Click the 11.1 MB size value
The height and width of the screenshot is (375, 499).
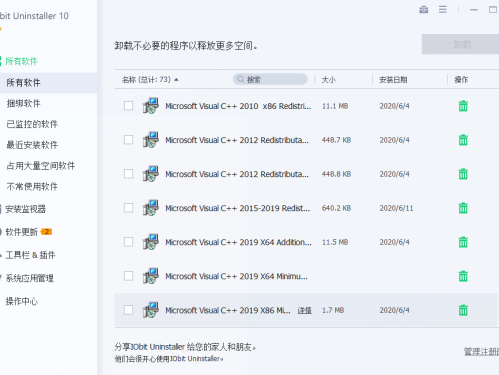pyautogui.click(x=335, y=106)
